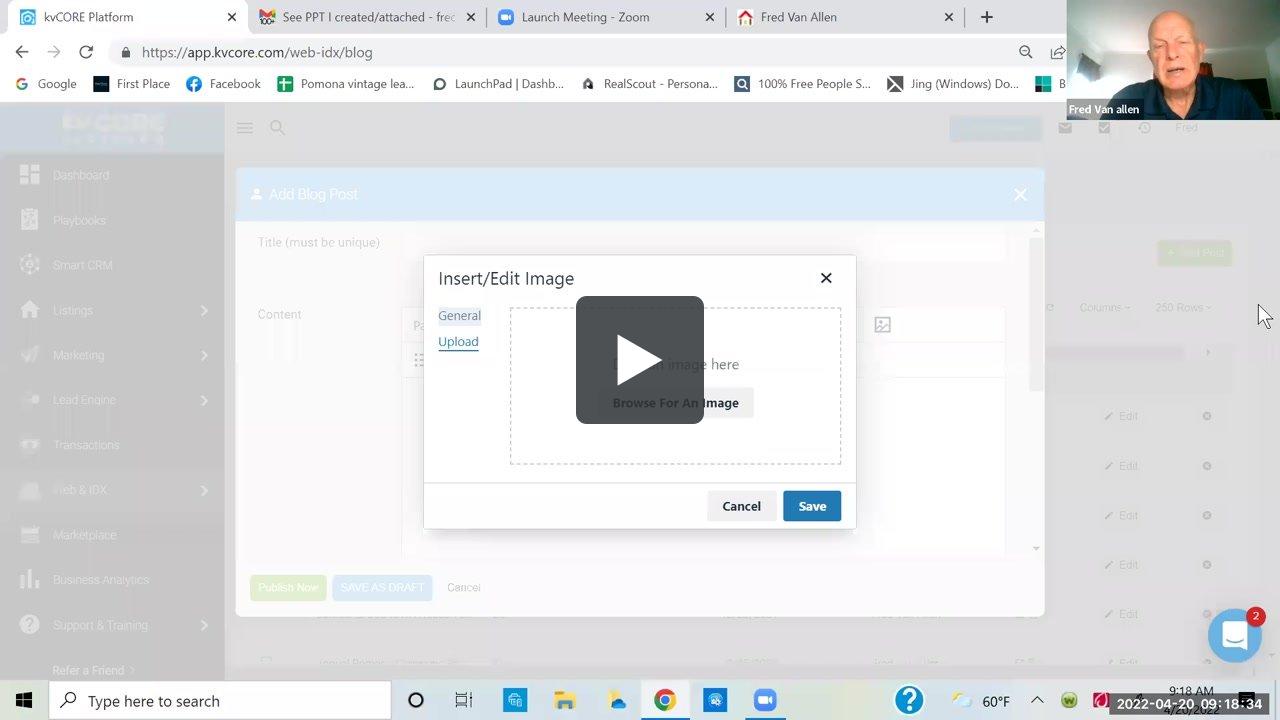Open Chrome from the taskbar
Viewport: 1280px width, 720px height.
[x=665, y=701]
